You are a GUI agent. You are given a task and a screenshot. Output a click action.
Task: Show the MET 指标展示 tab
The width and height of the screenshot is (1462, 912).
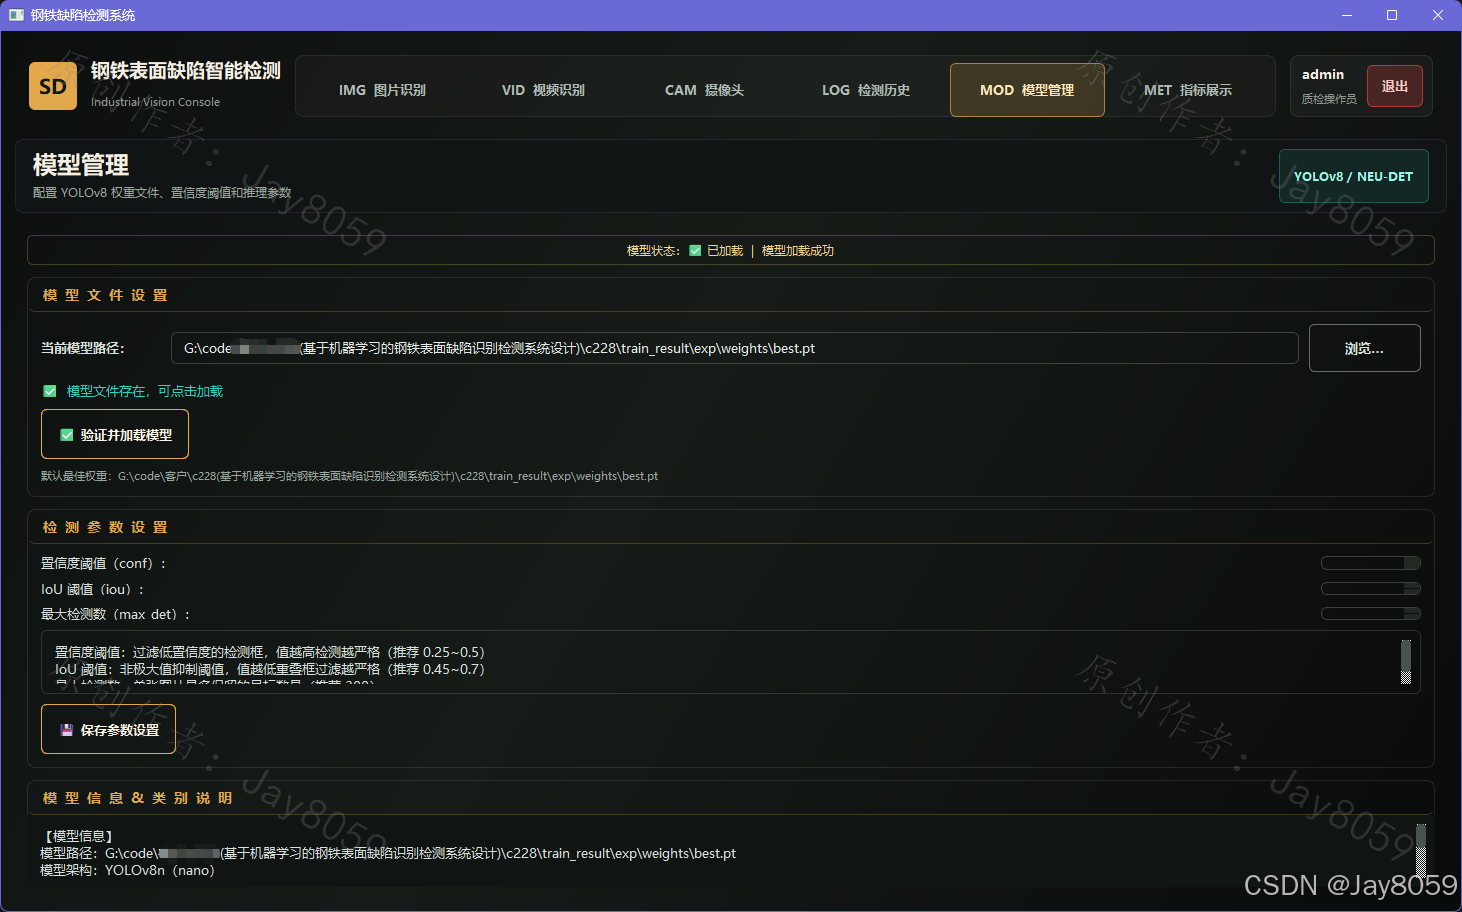pos(1188,90)
